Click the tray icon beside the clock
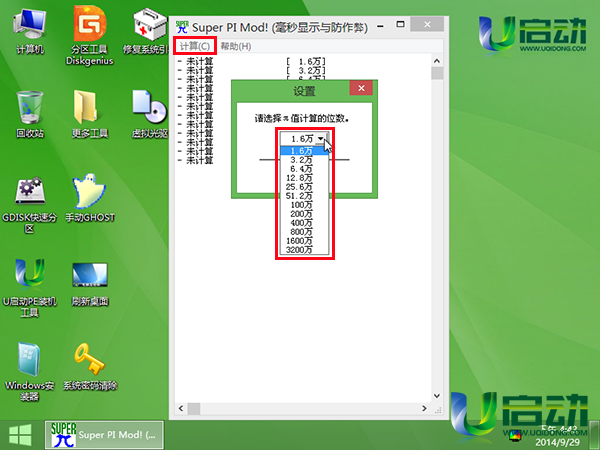 (515, 435)
